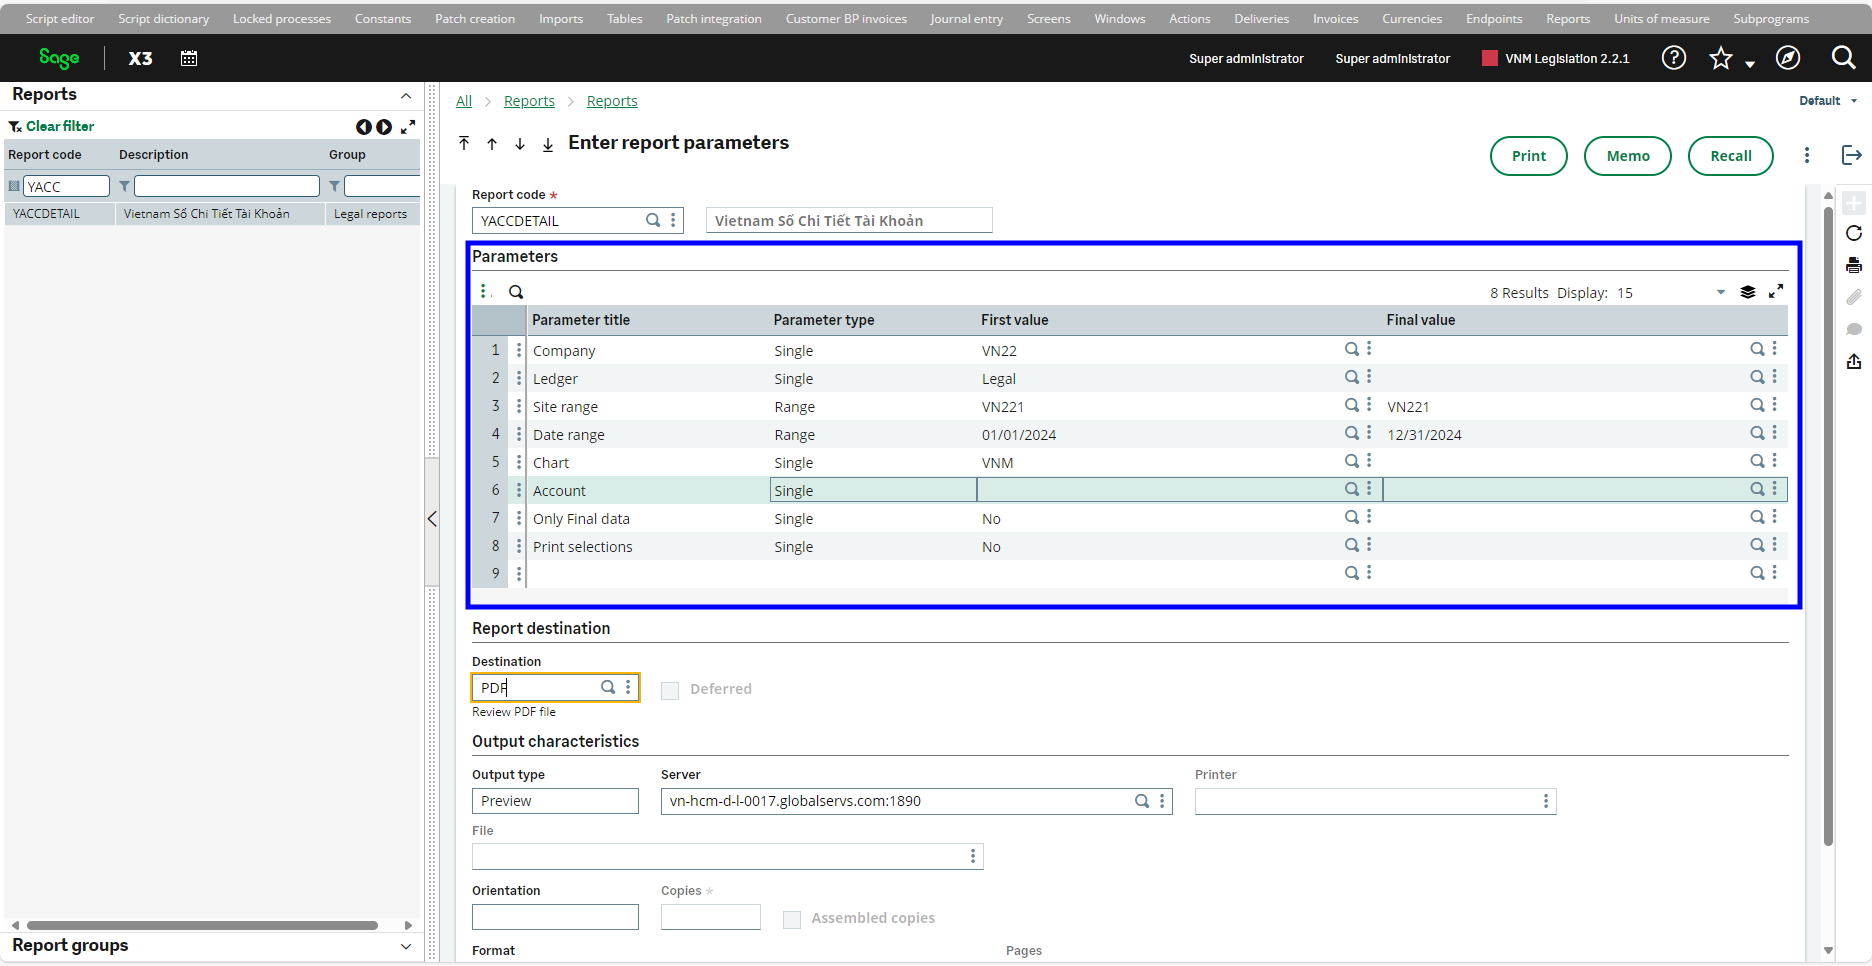Click the left list horizontal scrollbar
The height and width of the screenshot is (966, 1872).
point(202,926)
